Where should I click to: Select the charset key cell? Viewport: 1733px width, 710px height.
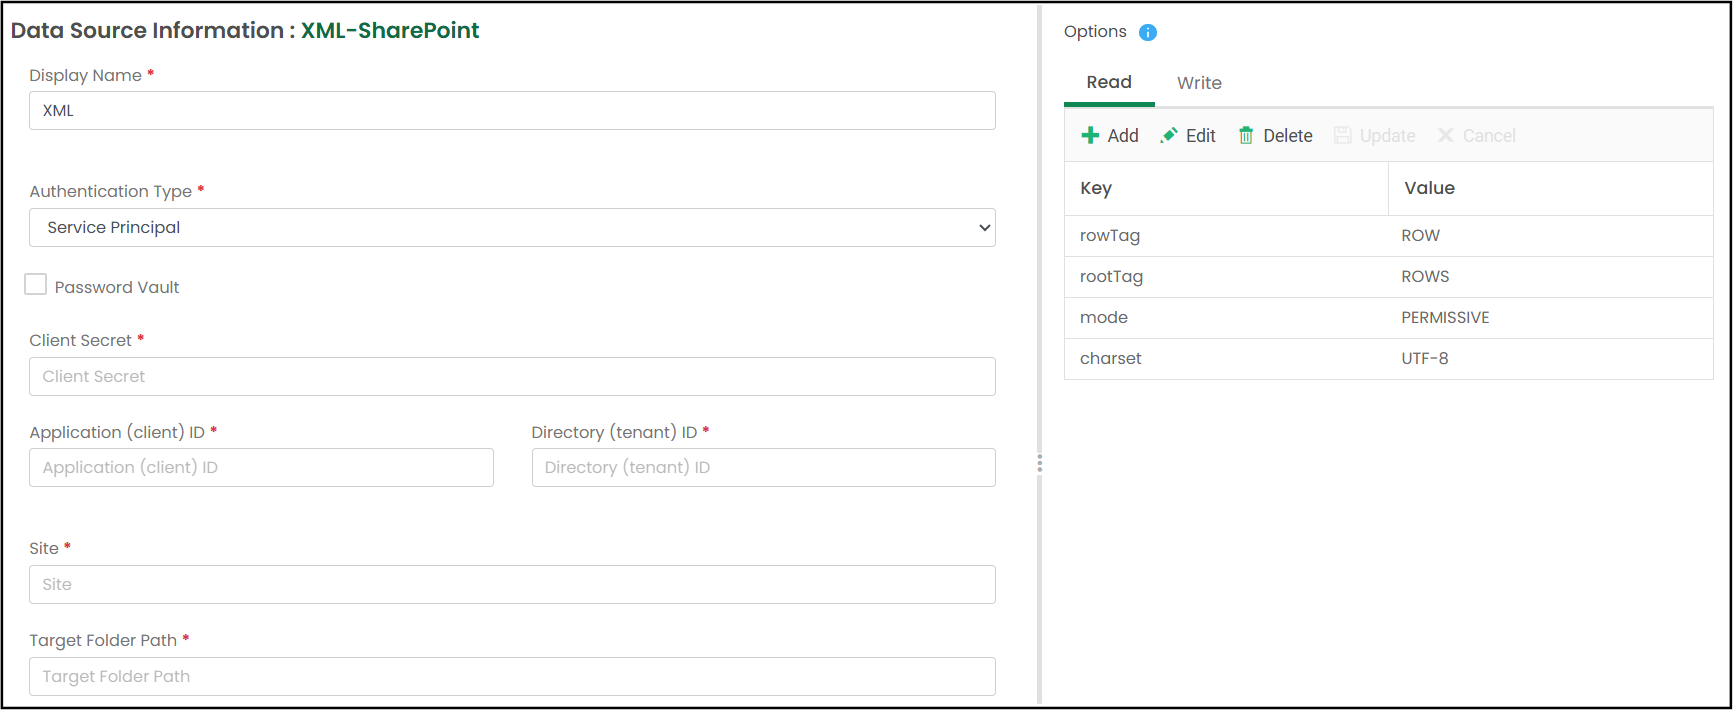point(1226,359)
